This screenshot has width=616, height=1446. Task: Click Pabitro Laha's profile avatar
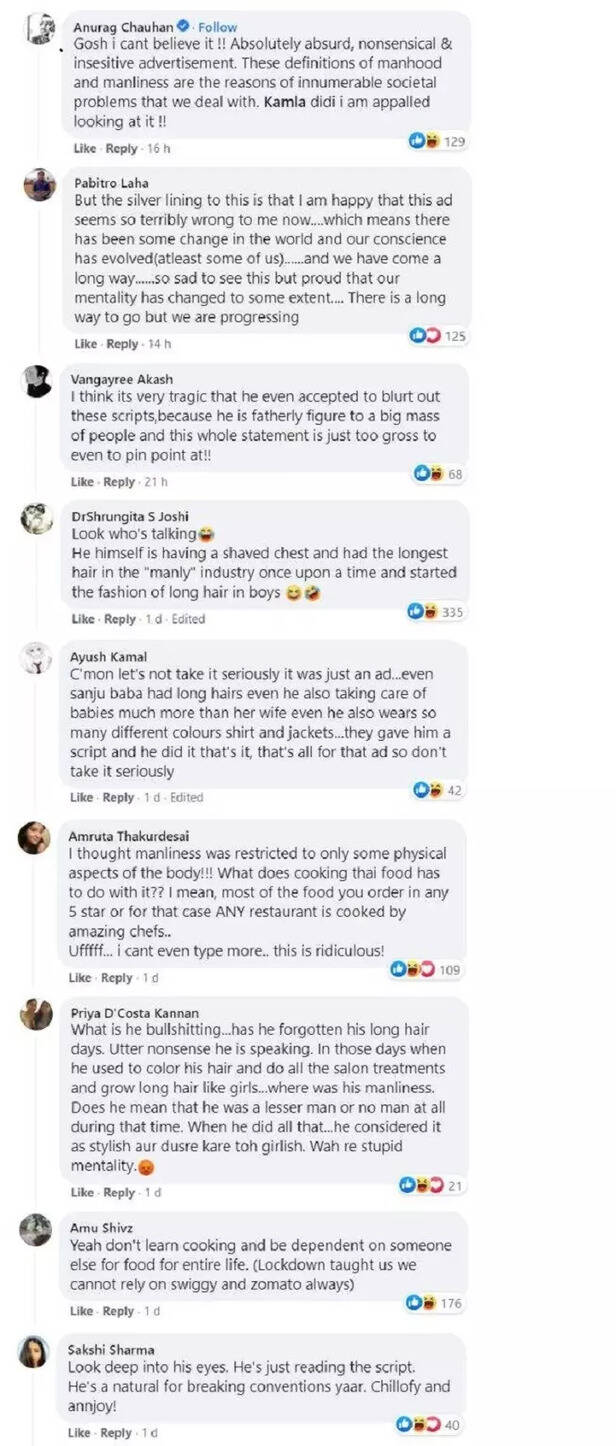point(40,184)
